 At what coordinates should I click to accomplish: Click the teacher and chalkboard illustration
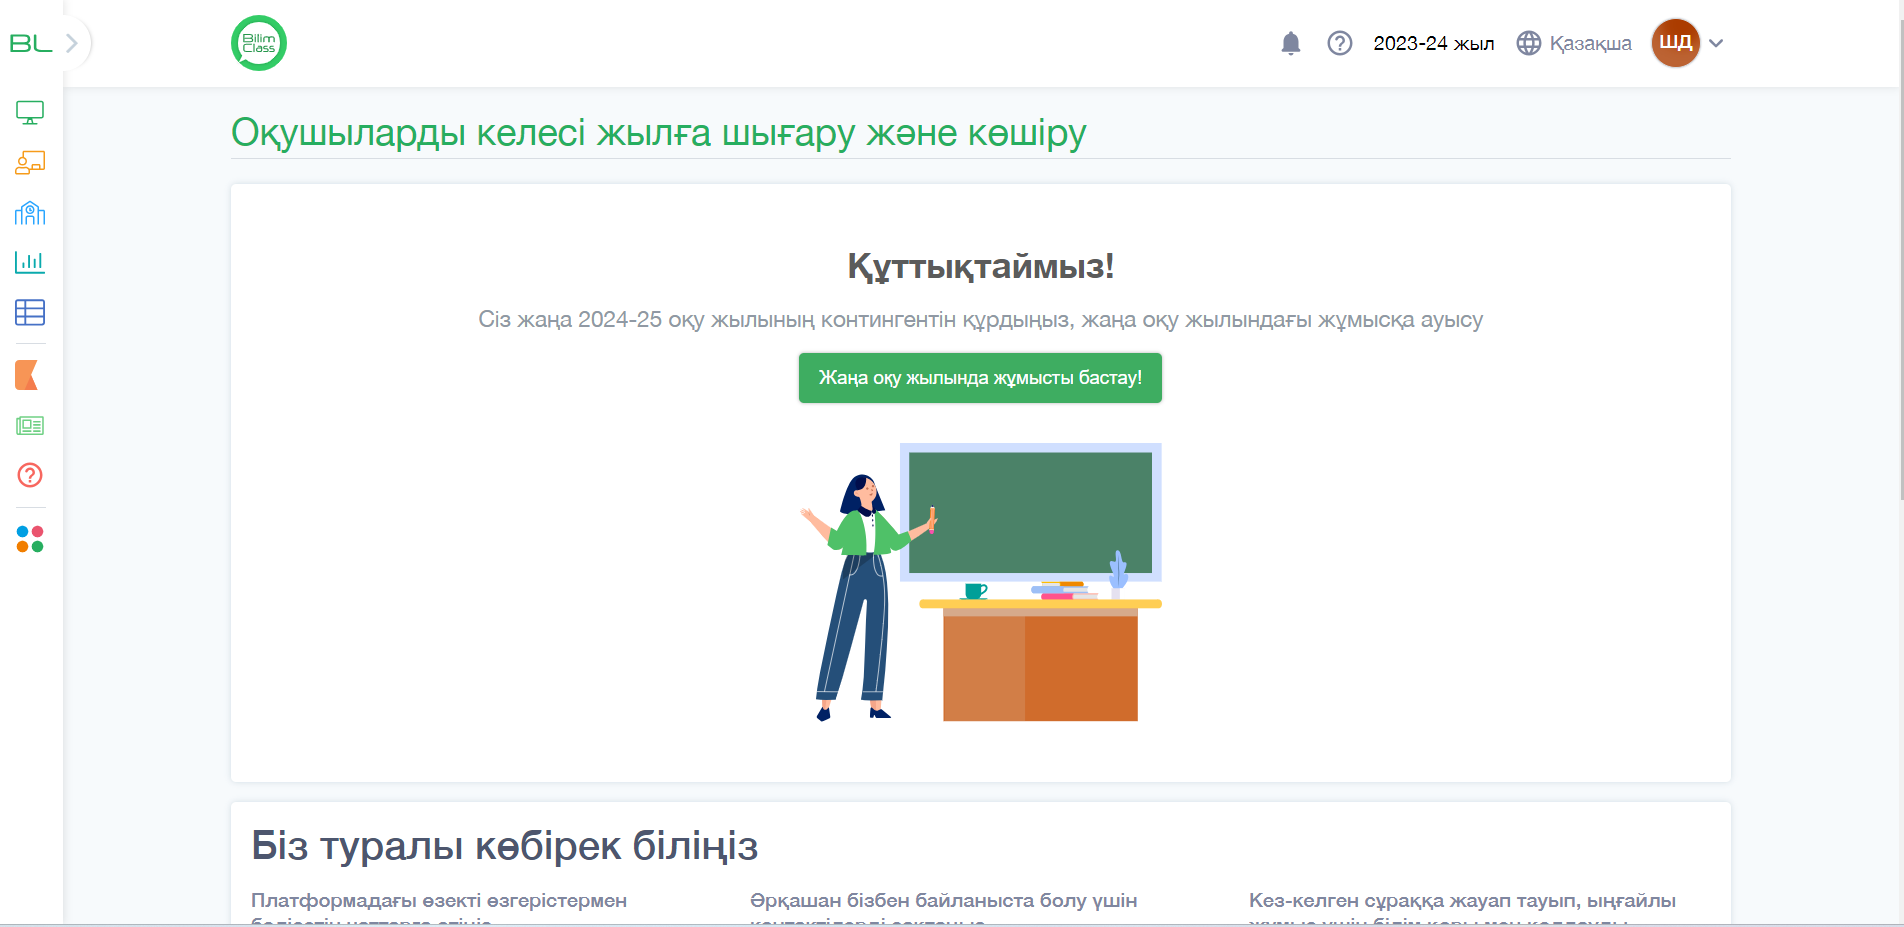[981, 582]
